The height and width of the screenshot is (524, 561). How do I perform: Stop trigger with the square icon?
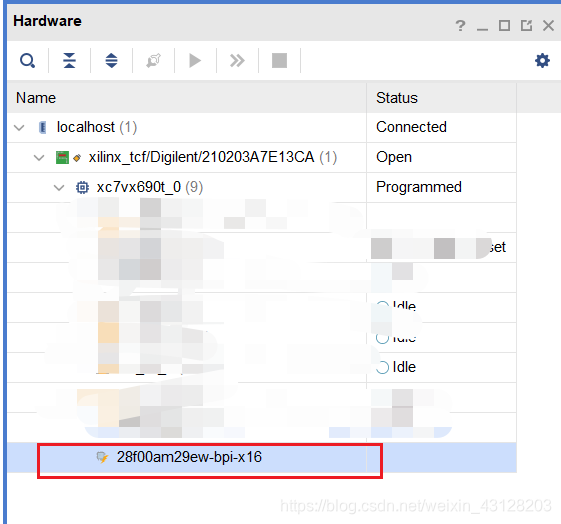pyautogui.click(x=279, y=60)
